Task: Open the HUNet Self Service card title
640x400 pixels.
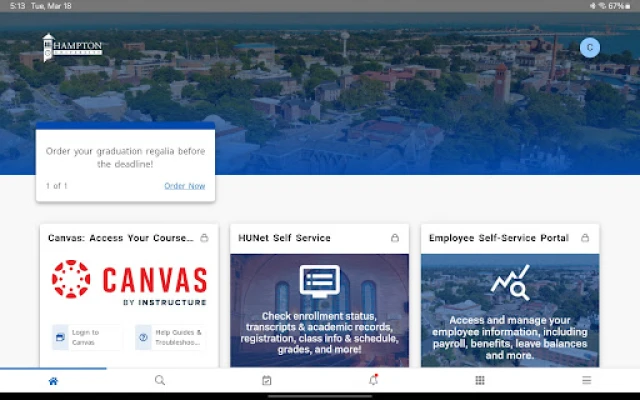Action: (x=285, y=238)
